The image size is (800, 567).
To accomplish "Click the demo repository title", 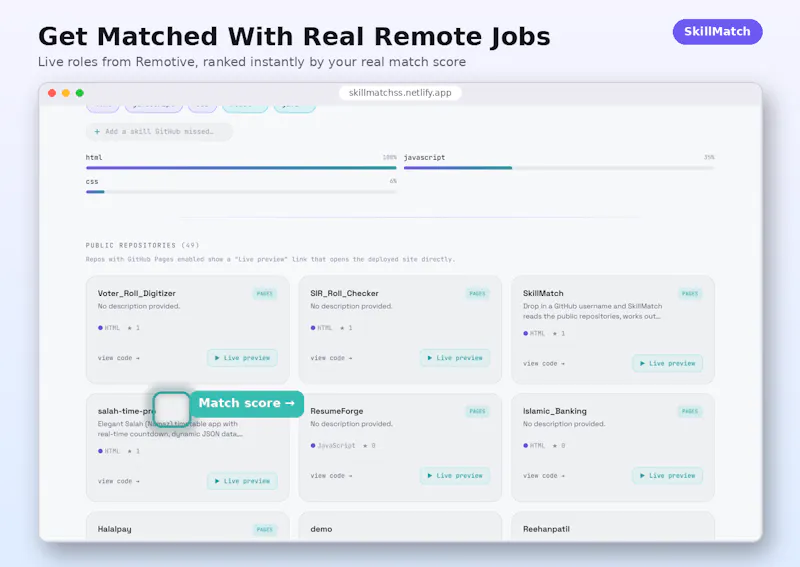I will [321, 529].
